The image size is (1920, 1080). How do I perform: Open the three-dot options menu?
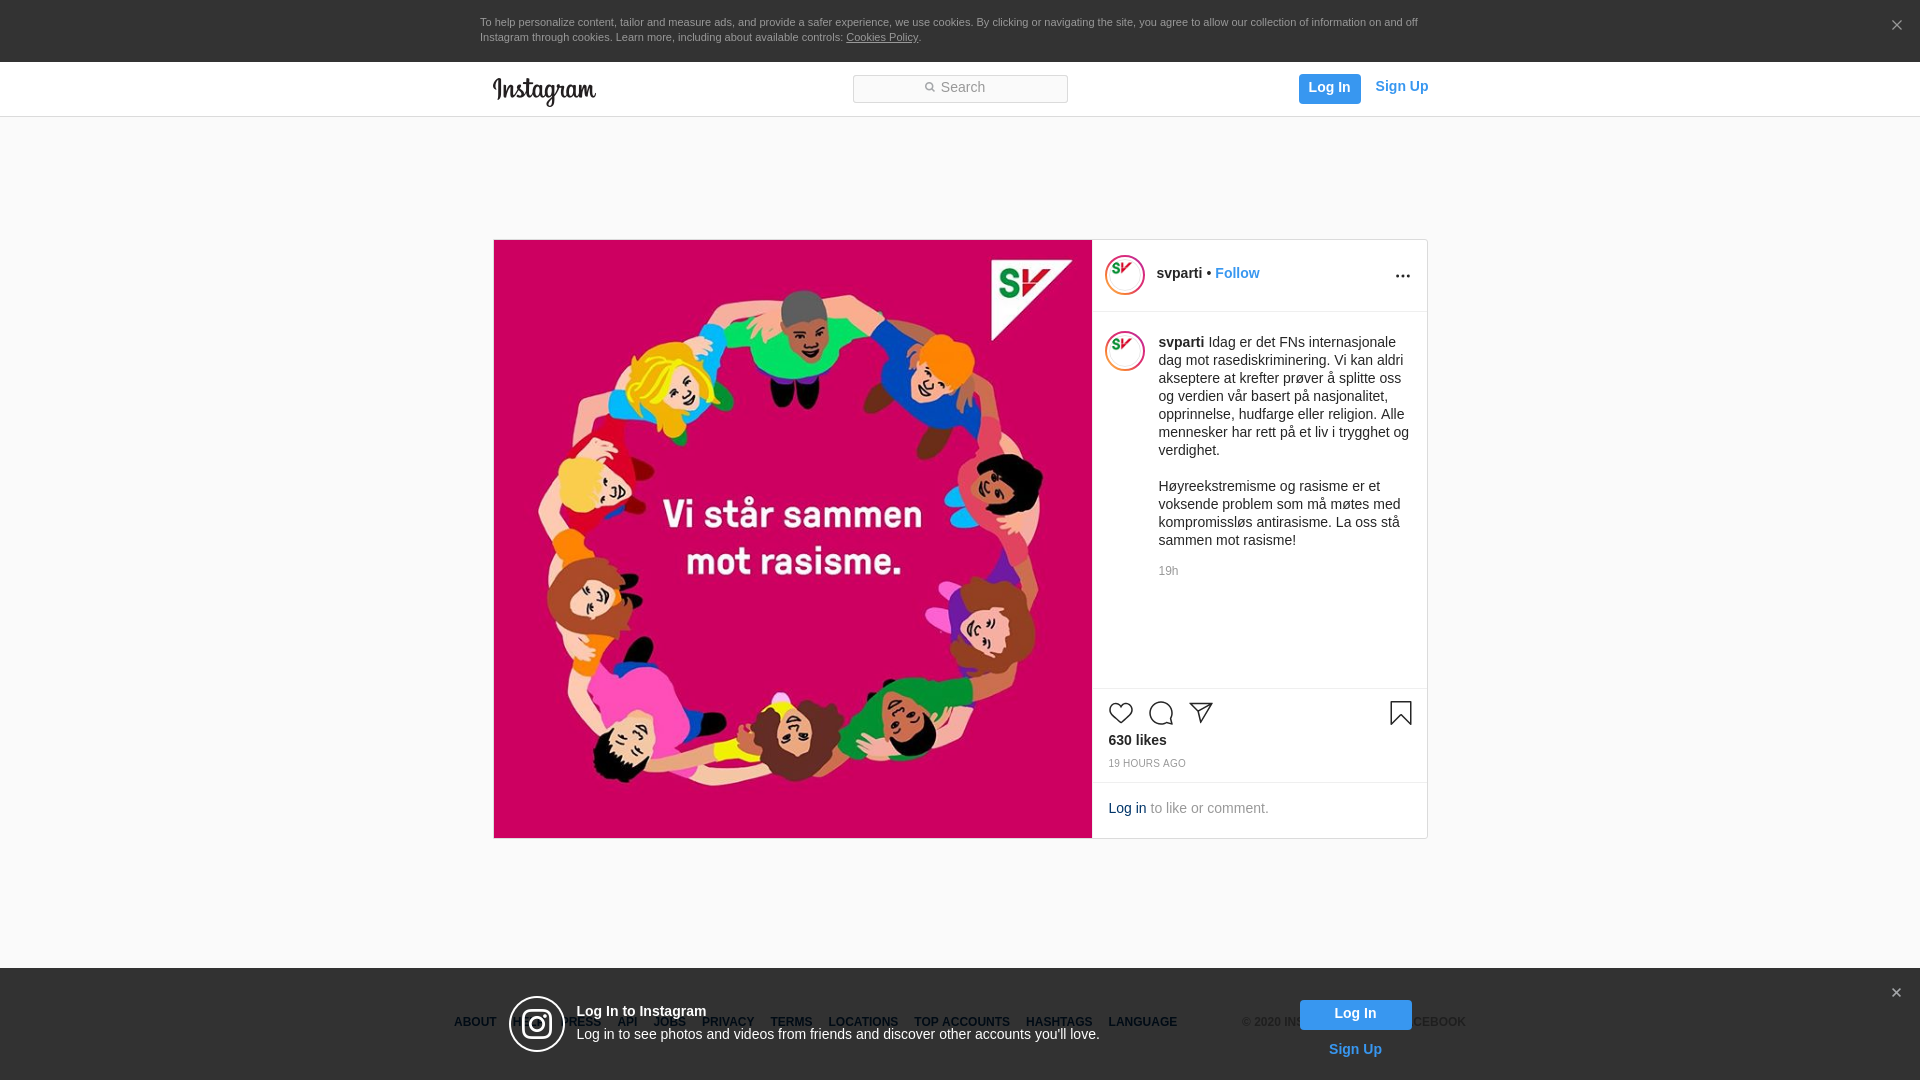coord(1402,276)
